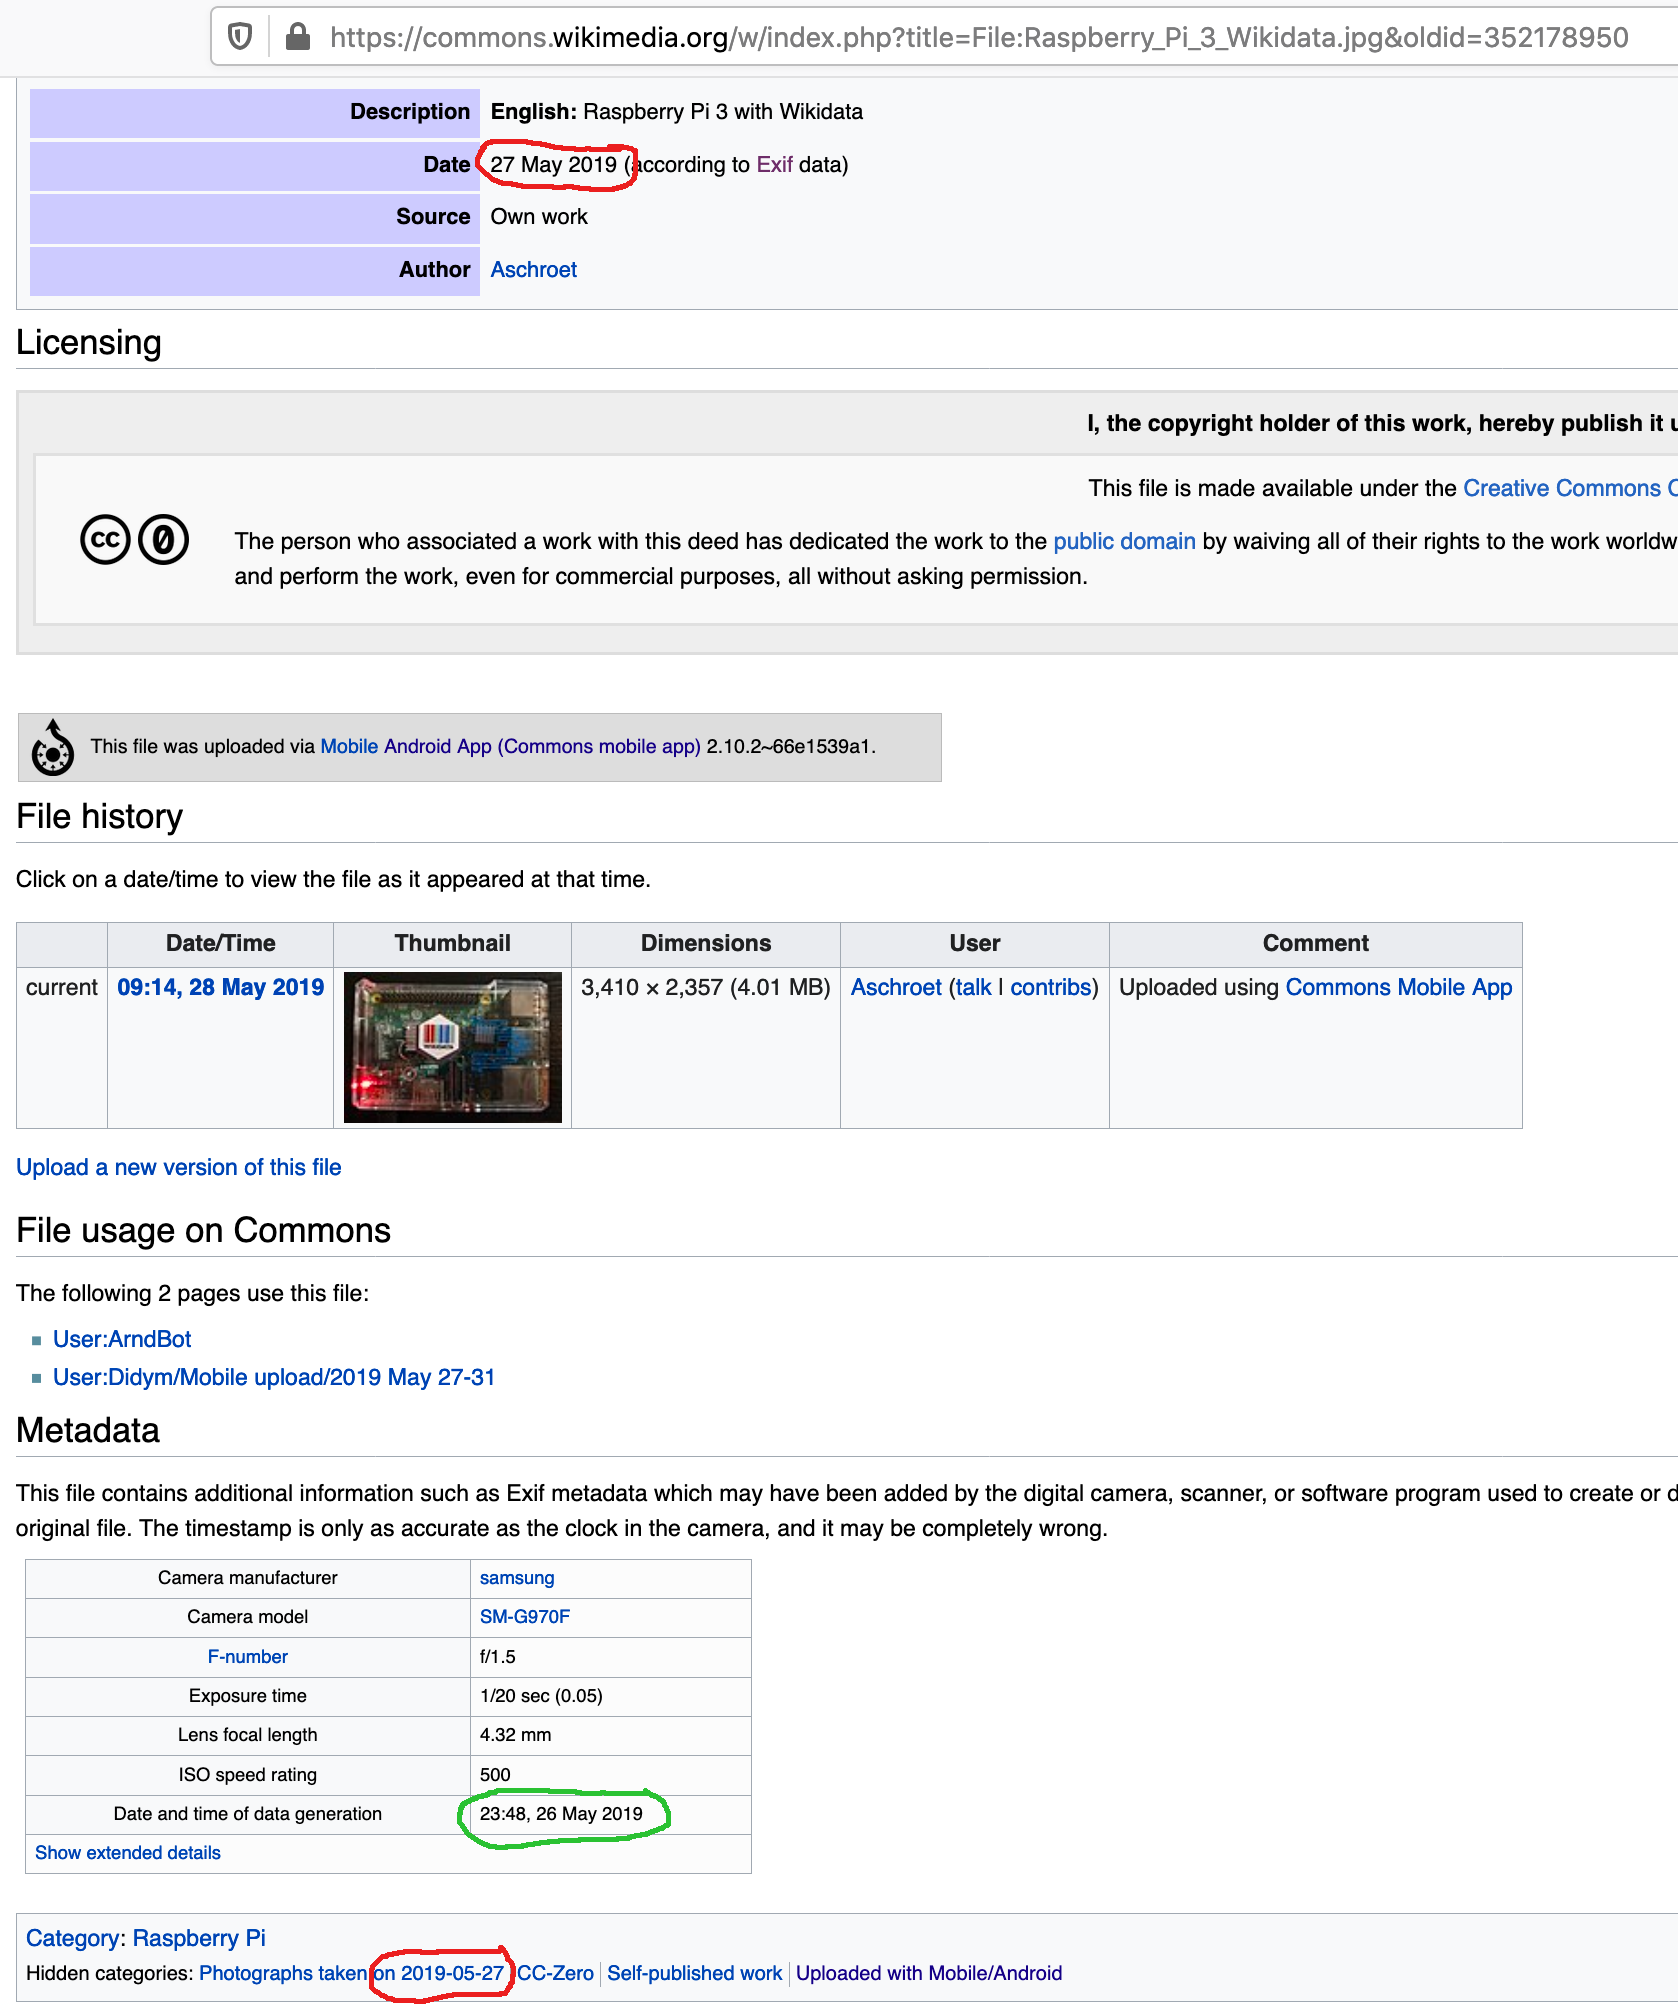The height and width of the screenshot is (2014, 1678).
Task: Open Aschroet link in File history User column
Action: coord(896,988)
